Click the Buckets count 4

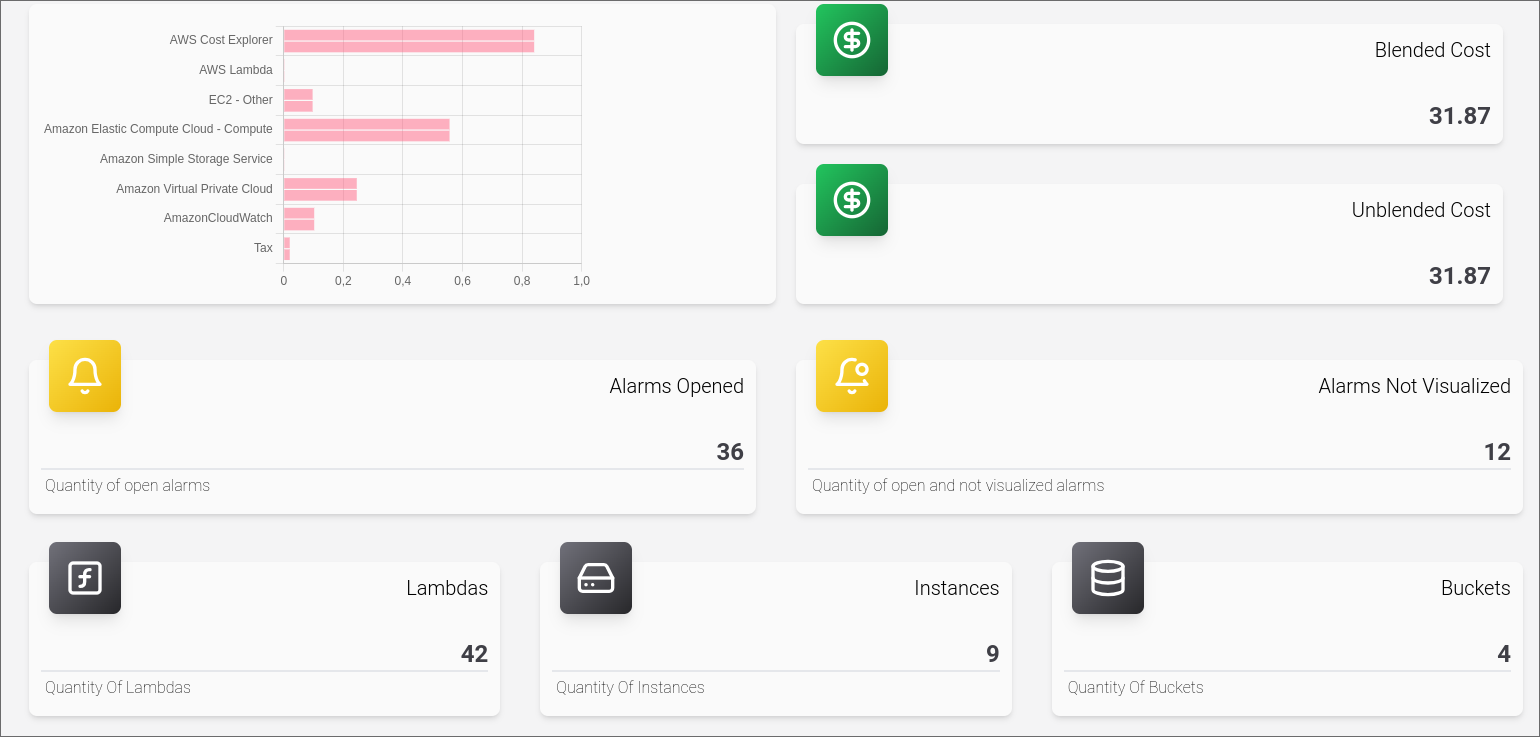pyautogui.click(x=1504, y=654)
